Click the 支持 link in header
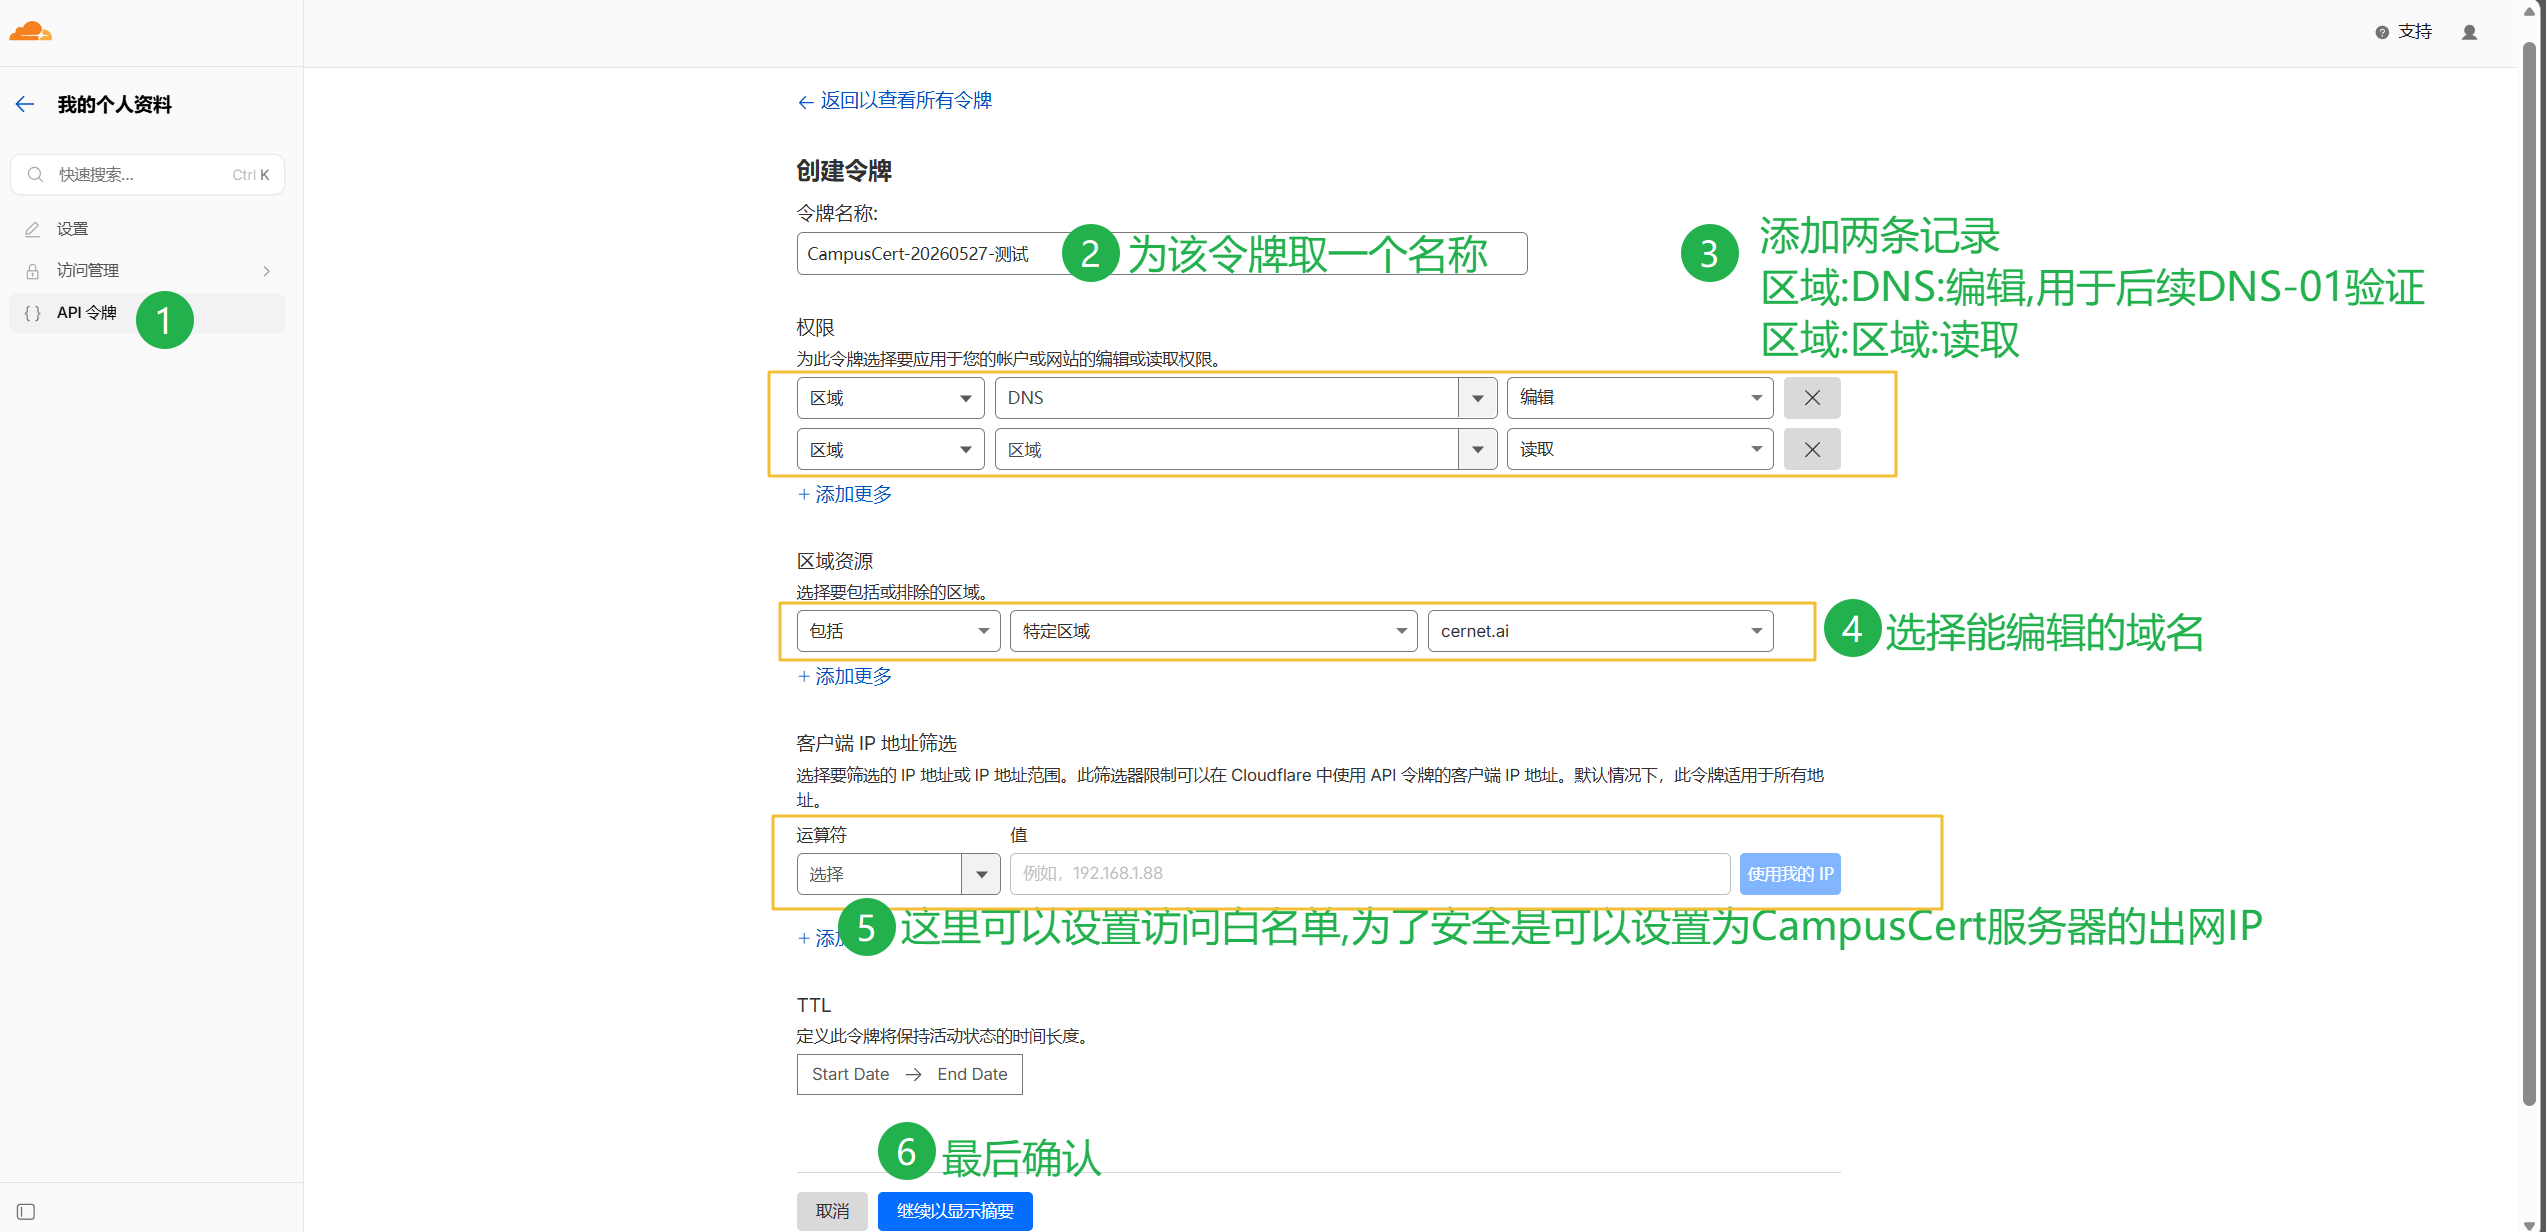 coord(2415,32)
